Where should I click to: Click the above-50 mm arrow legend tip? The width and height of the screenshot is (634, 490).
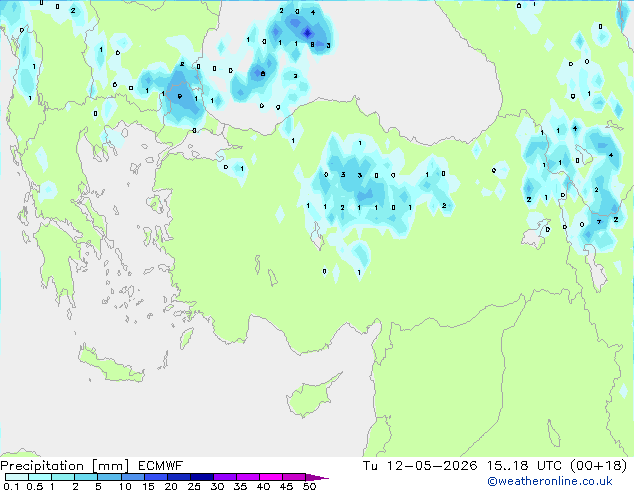pyautogui.click(x=317, y=477)
